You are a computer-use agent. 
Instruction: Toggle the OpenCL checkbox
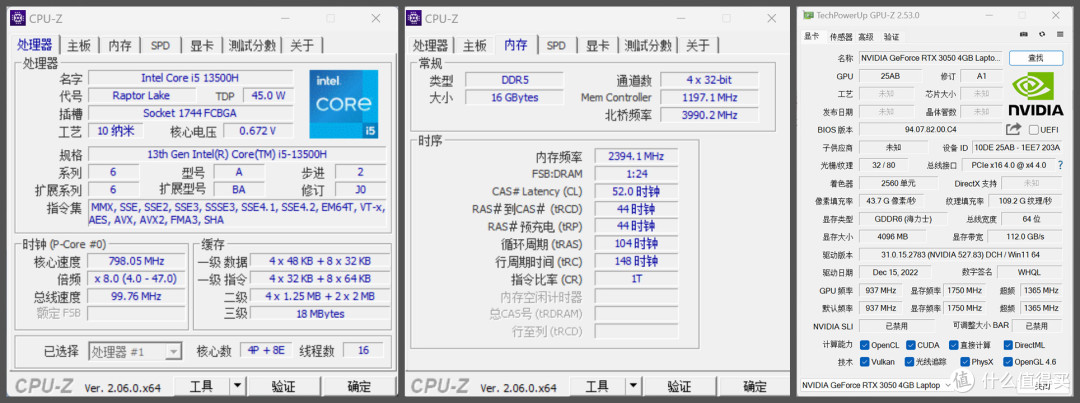point(864,345)
